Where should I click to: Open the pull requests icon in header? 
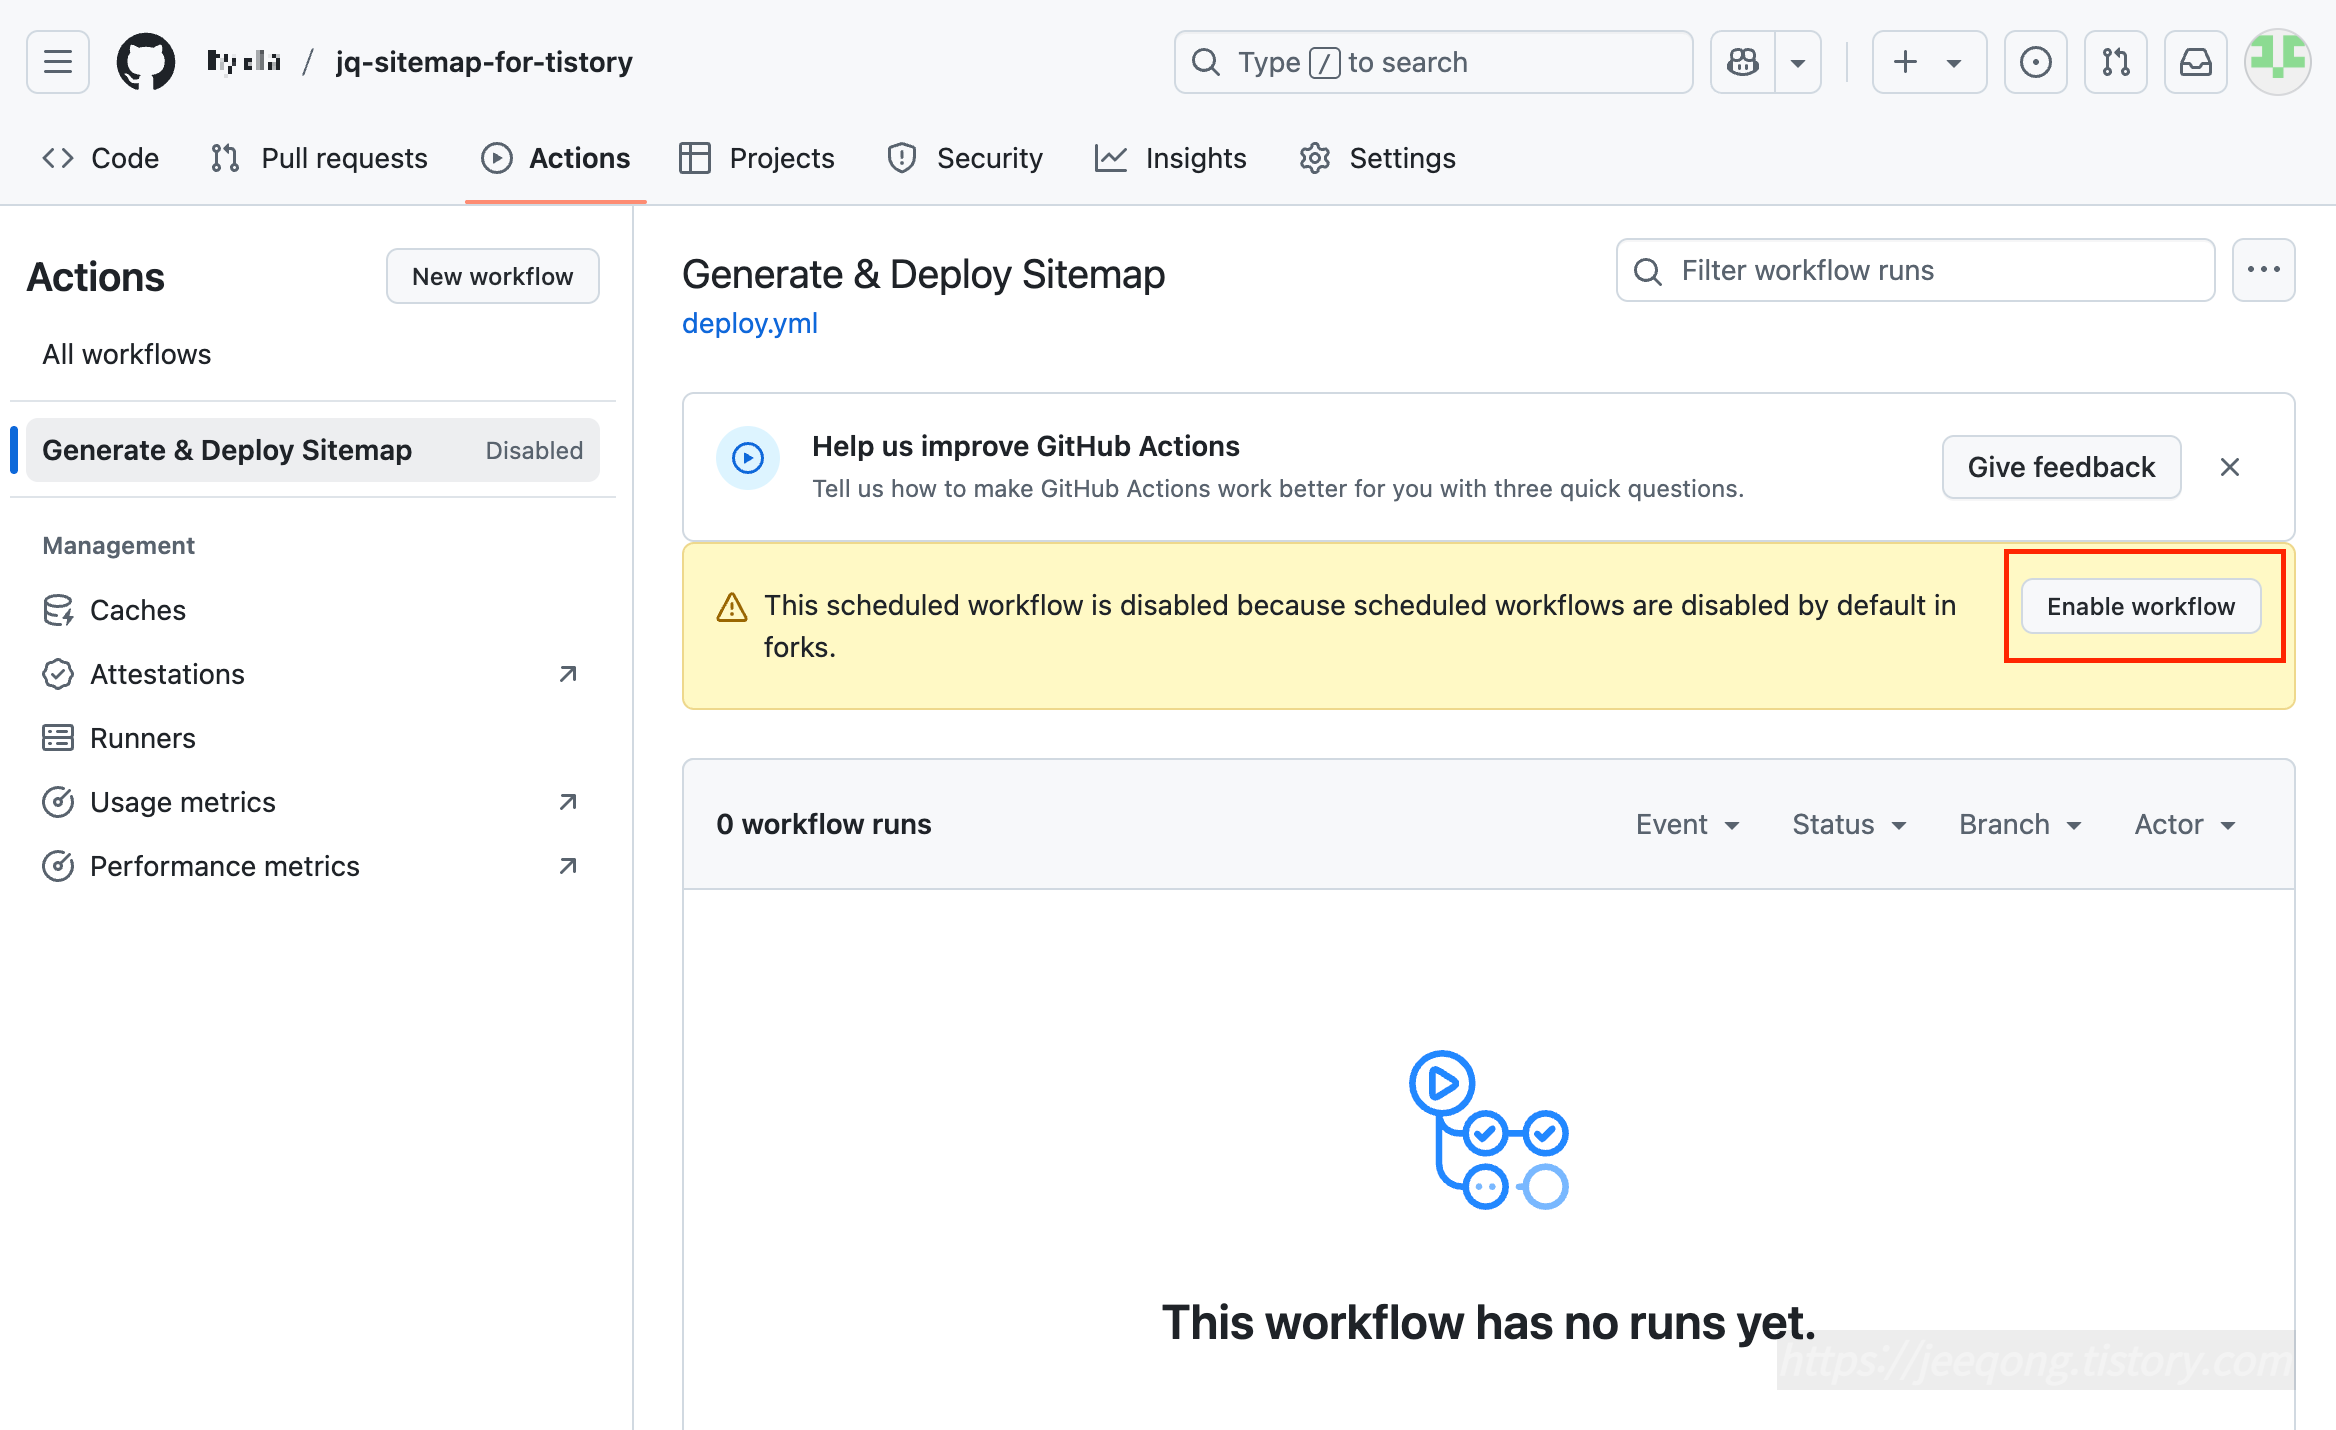click(2115, 62)
